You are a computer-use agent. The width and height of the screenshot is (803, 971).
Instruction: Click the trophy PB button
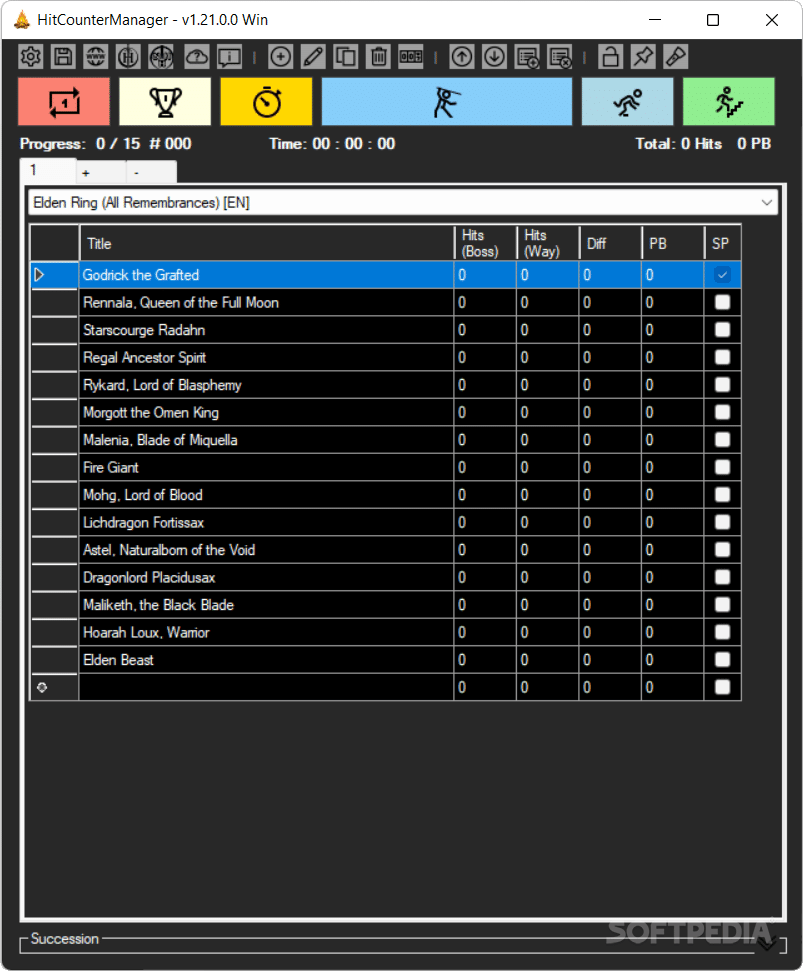pyautogui.click(x=165, y=102)
